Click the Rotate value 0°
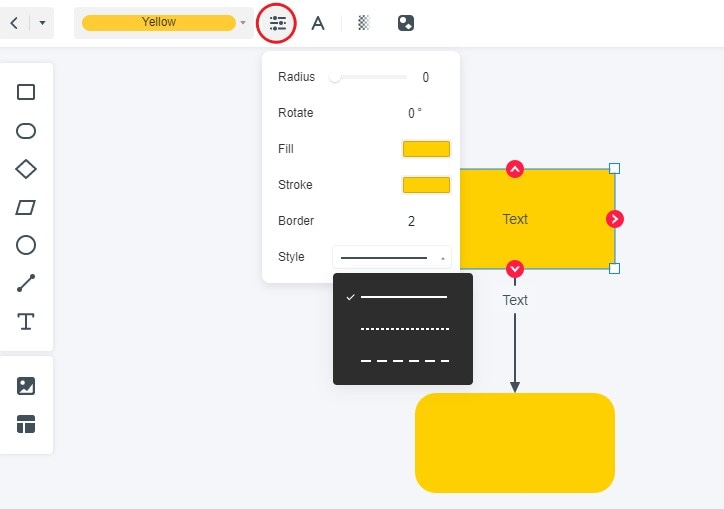Screen dimensions: 724x509 coord(414,113)
